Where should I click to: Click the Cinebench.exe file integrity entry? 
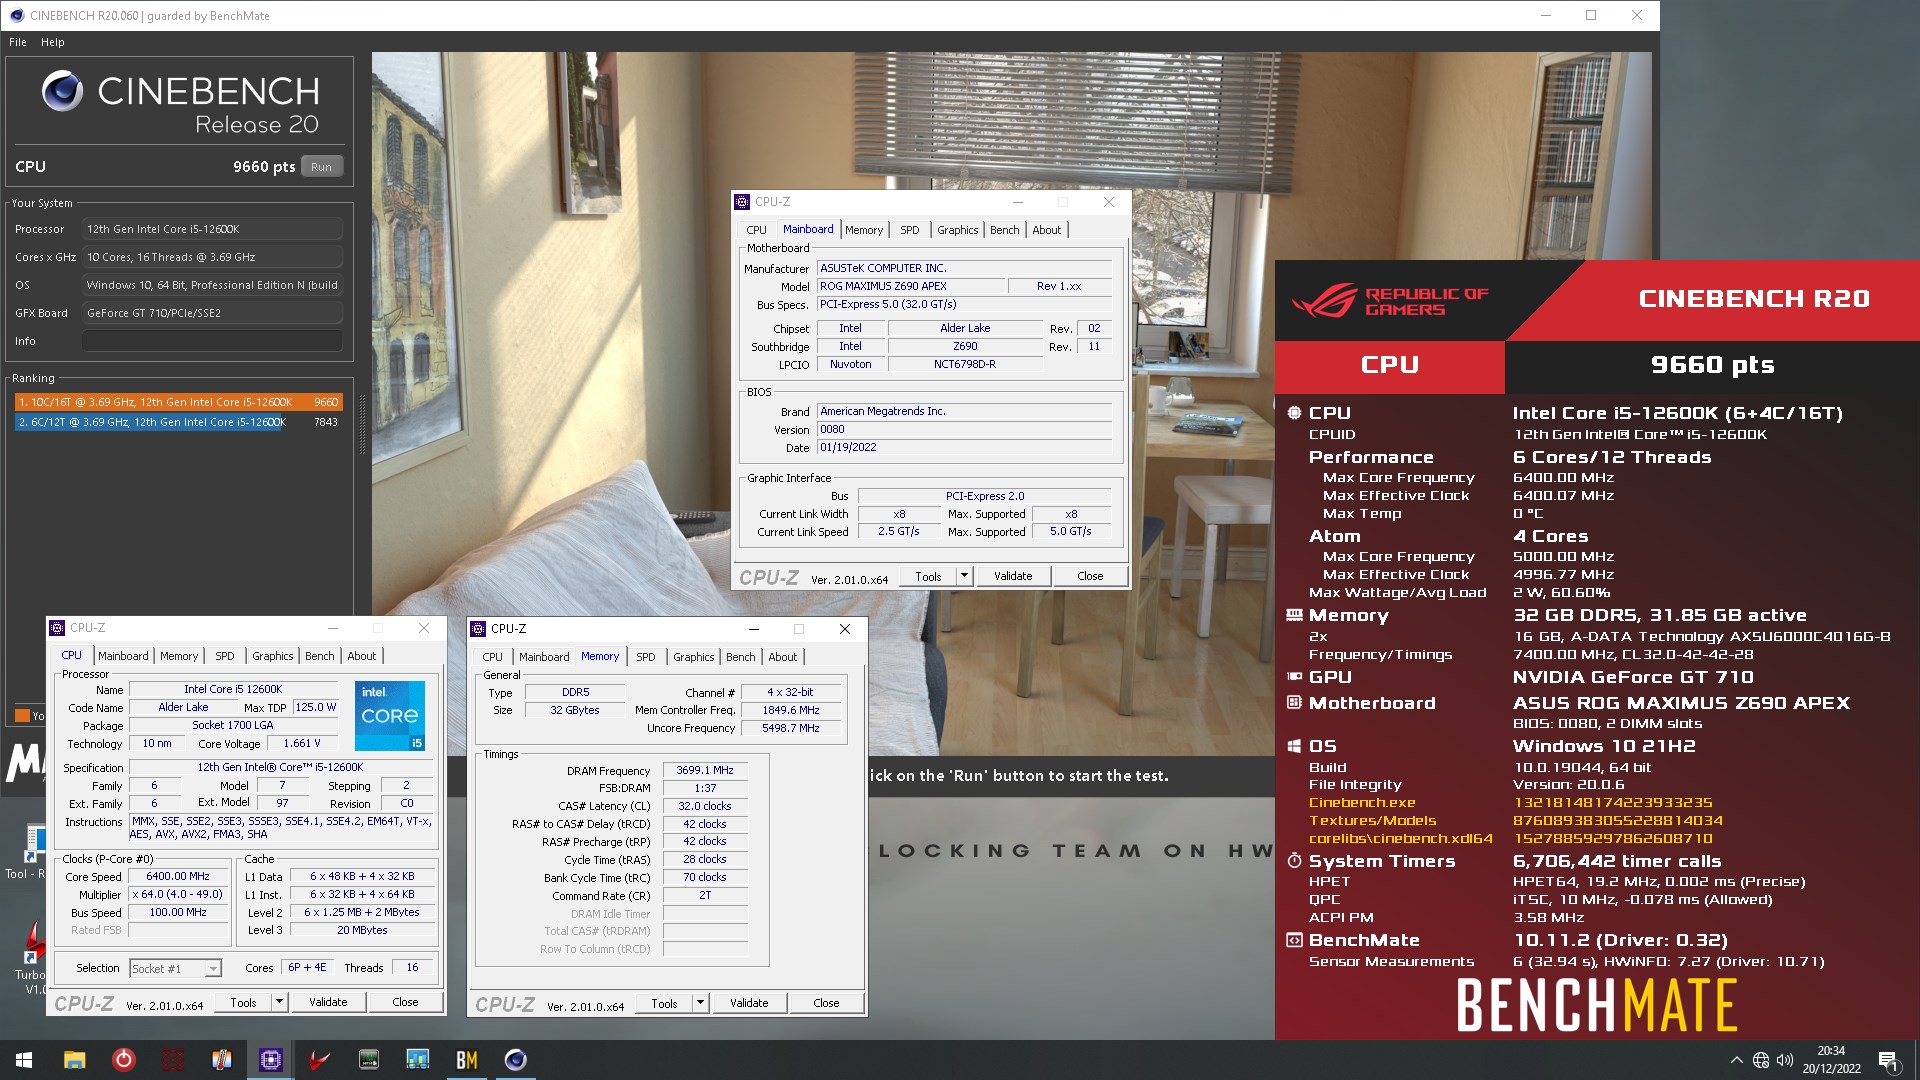pyautogui.click(x=1362, y=803)
